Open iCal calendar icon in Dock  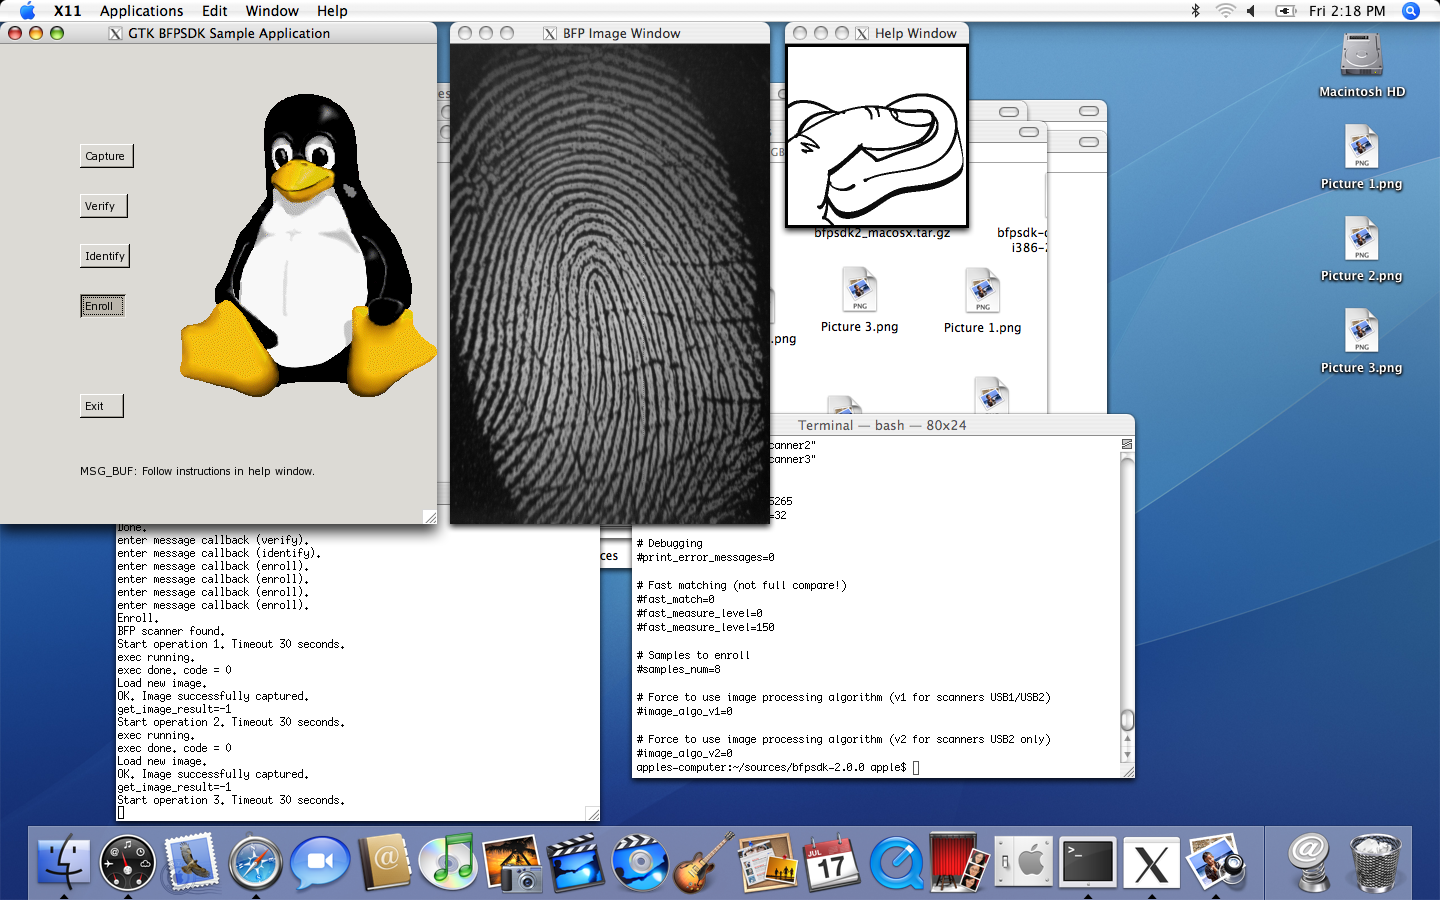point(831,862)
